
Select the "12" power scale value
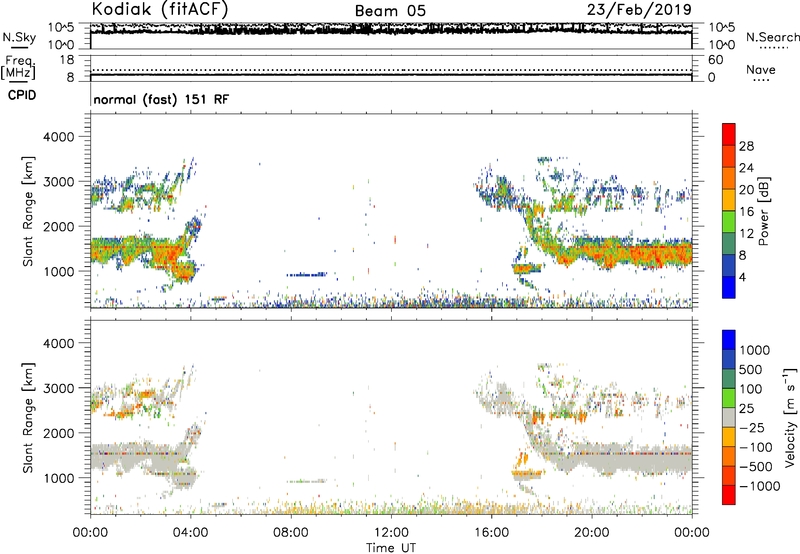click(x=746, y=234)
